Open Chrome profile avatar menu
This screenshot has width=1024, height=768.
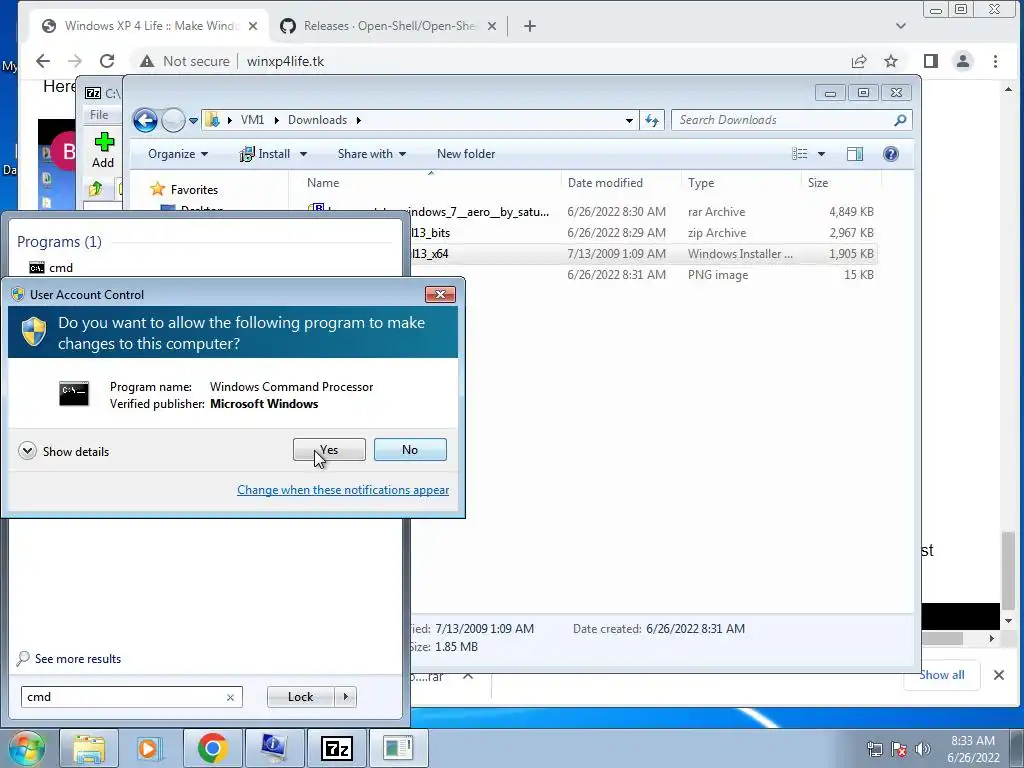[963, 61]
